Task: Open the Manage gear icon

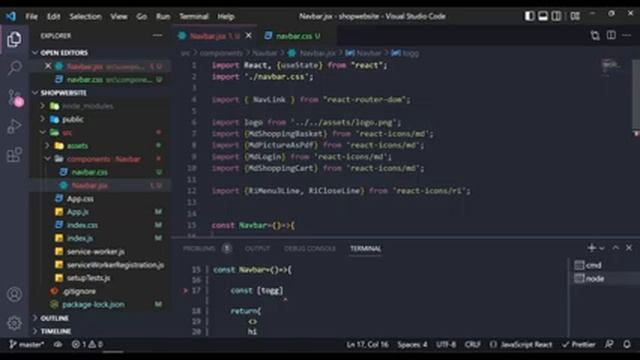Action: click(14, 323)
